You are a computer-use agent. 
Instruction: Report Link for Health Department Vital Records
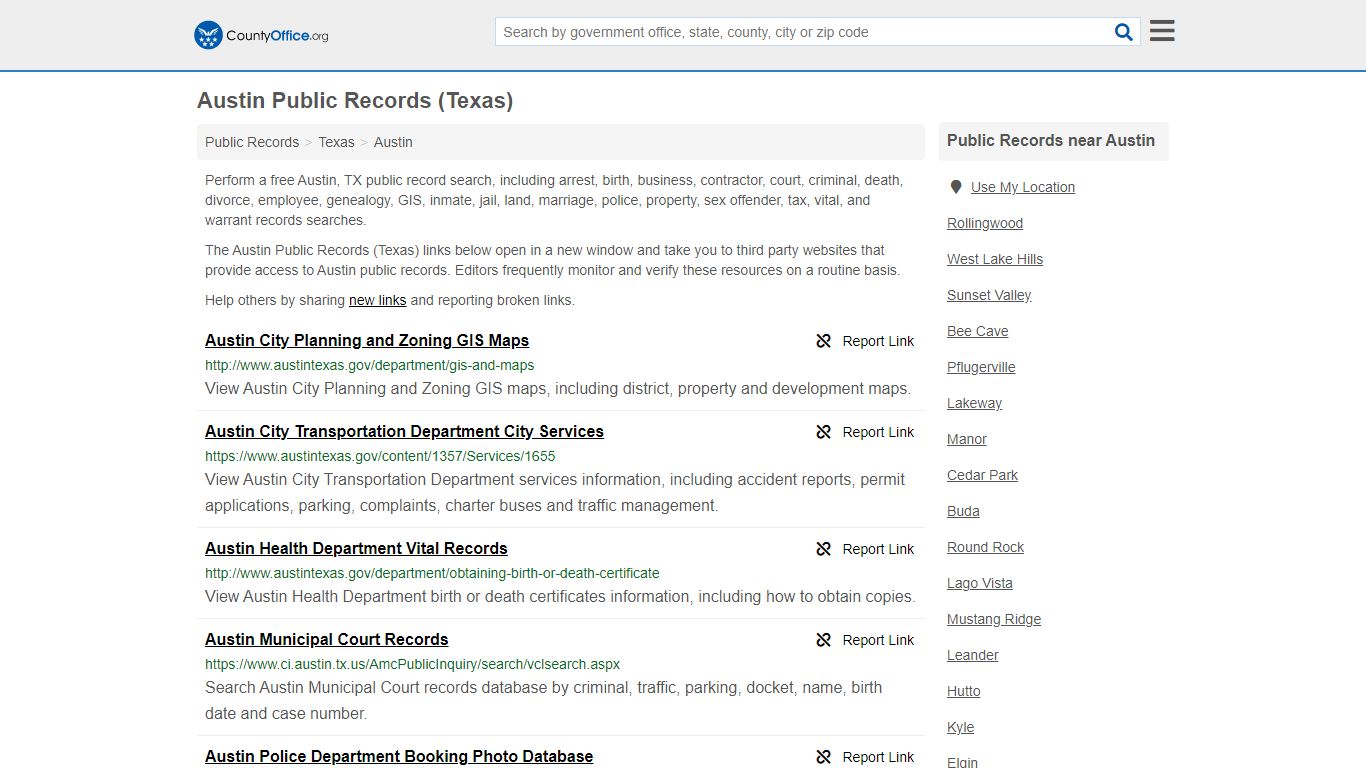point(878,549)
